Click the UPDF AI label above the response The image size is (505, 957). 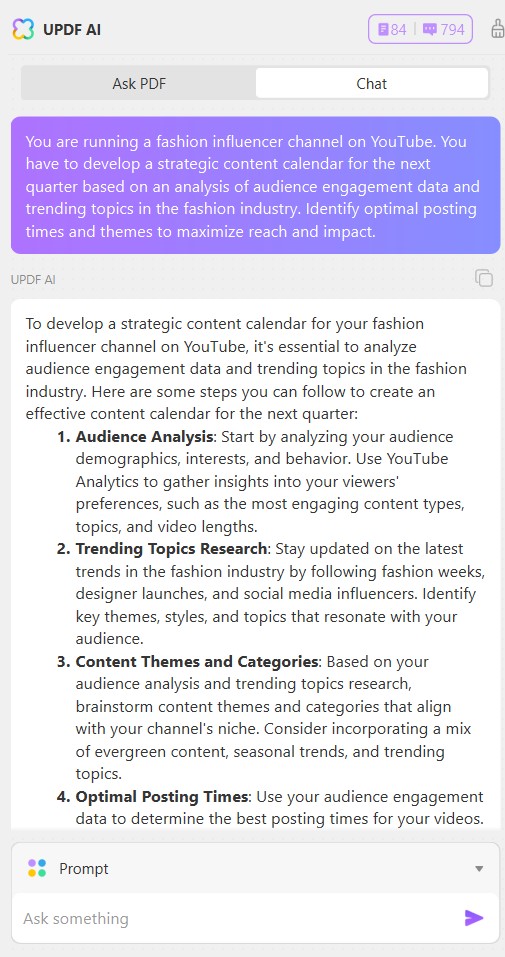(x=33, y=280)
